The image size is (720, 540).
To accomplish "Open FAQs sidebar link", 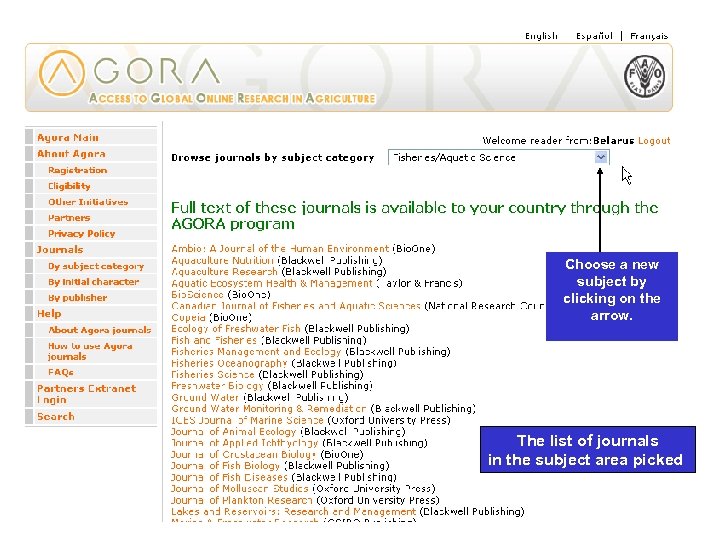I will click(61, 372).
